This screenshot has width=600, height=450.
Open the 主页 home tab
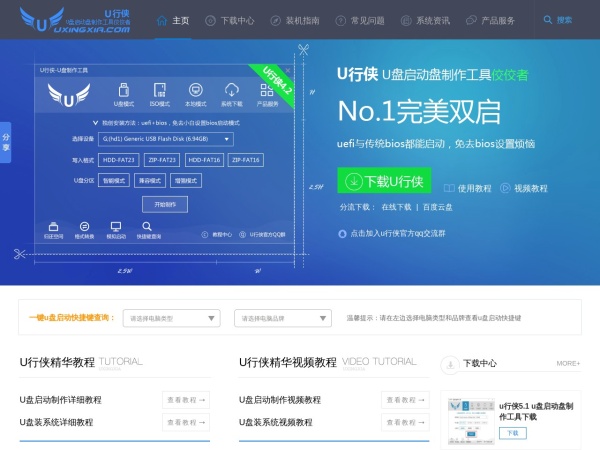point(173,20)
